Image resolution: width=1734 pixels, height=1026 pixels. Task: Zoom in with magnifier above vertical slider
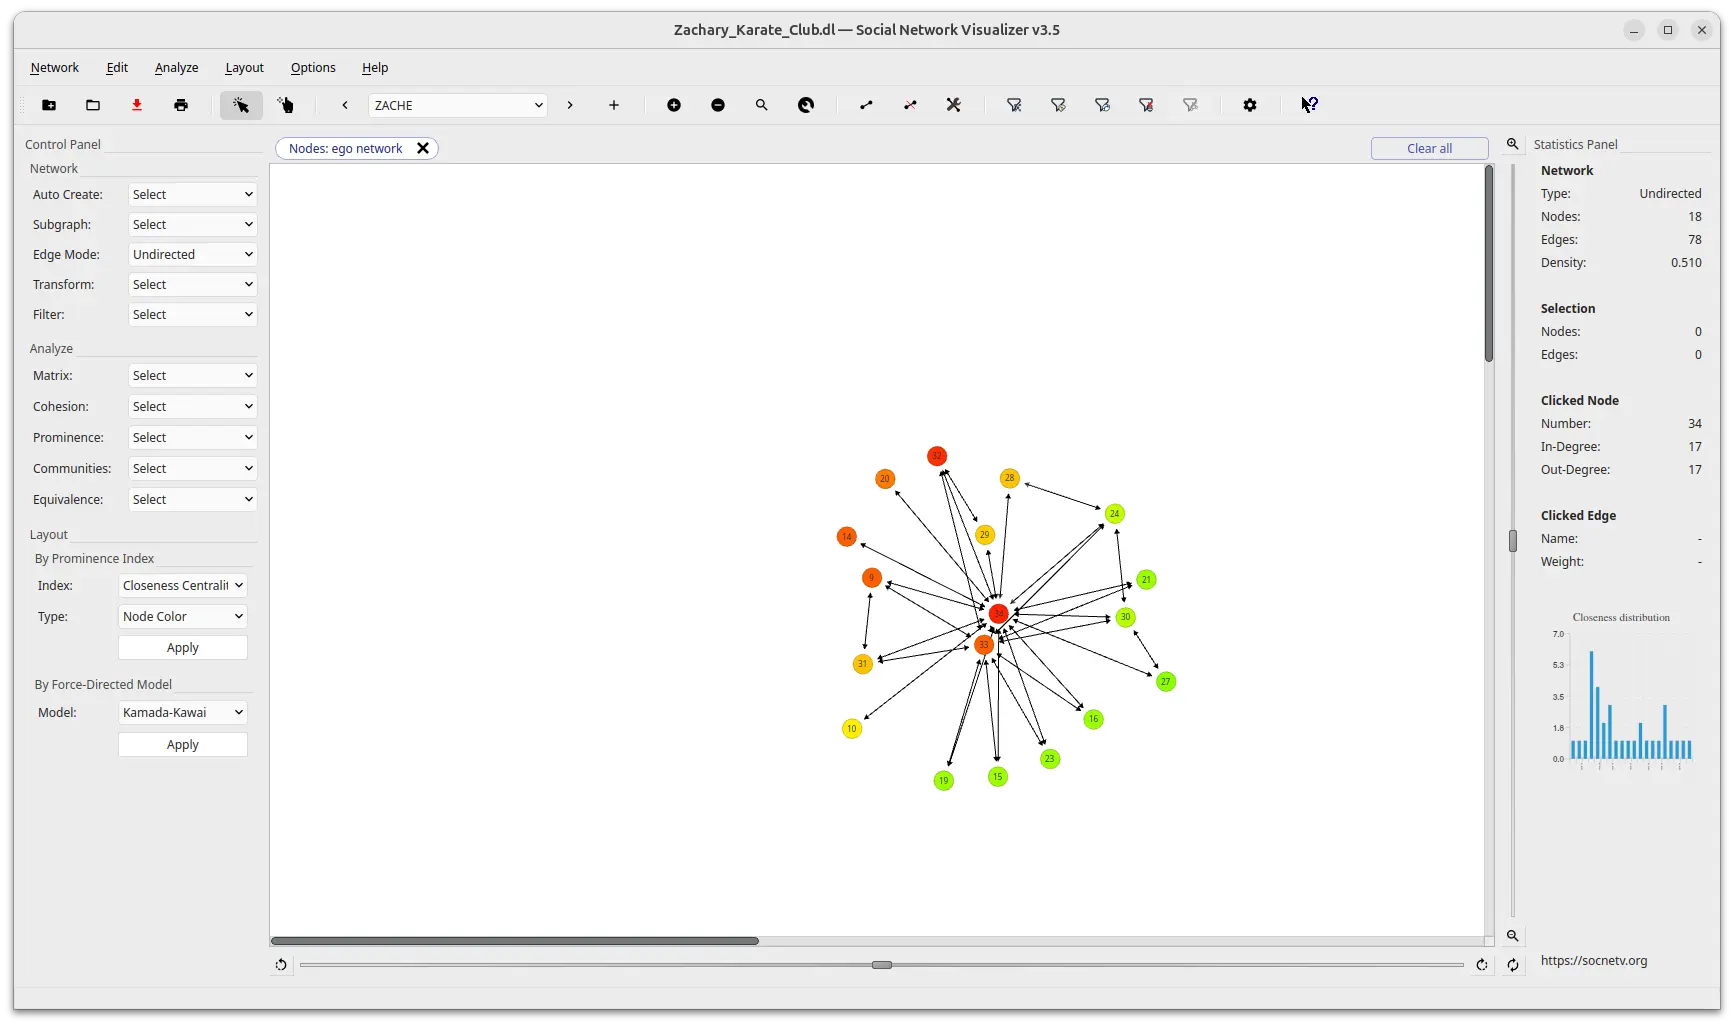pyautogui.click(x=1513, y=144)
